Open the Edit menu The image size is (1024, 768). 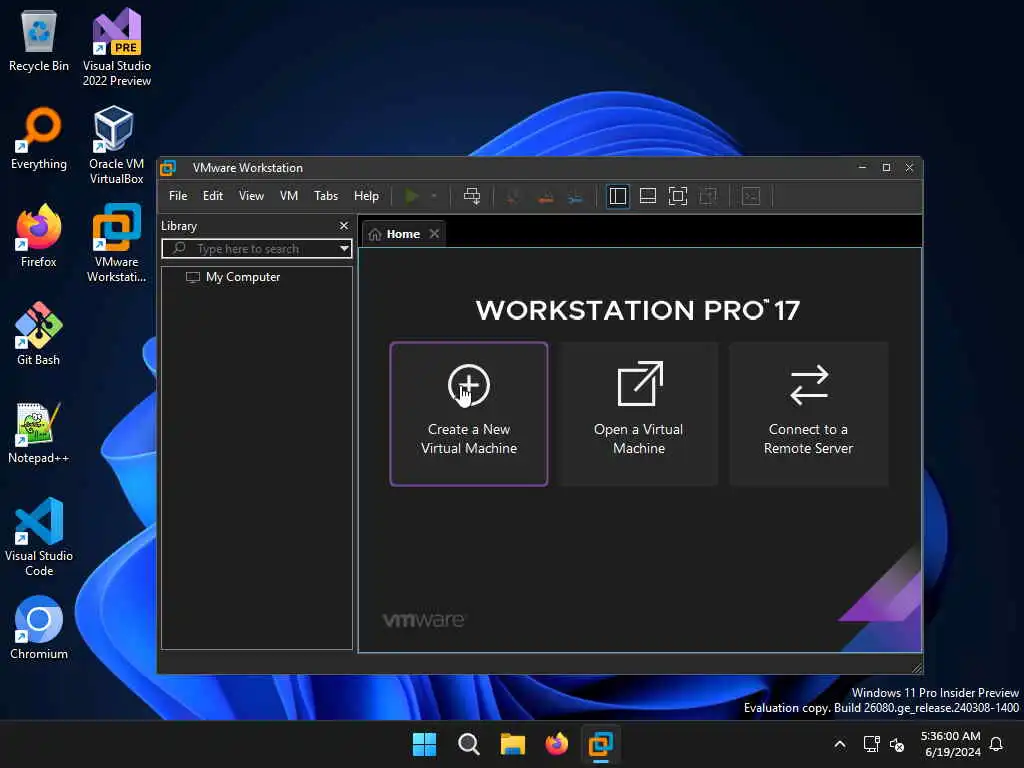pos(213,196)
